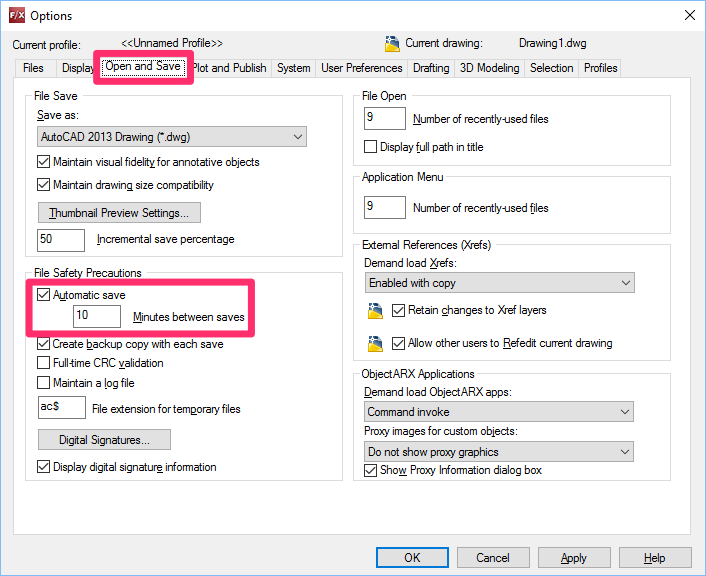The image size is (706, 576).
Task: Go to the 3D Modeling tab
Action: tap(489, 68)
